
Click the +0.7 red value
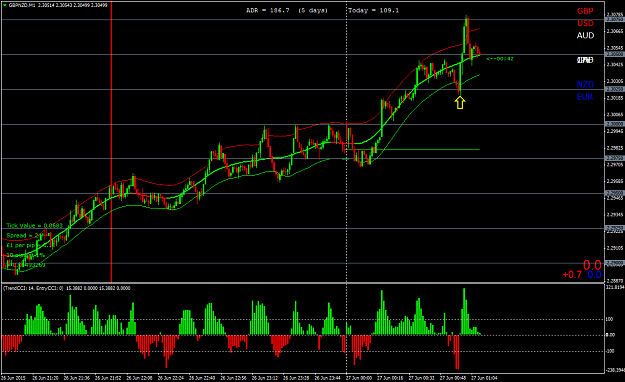(572, 274)
